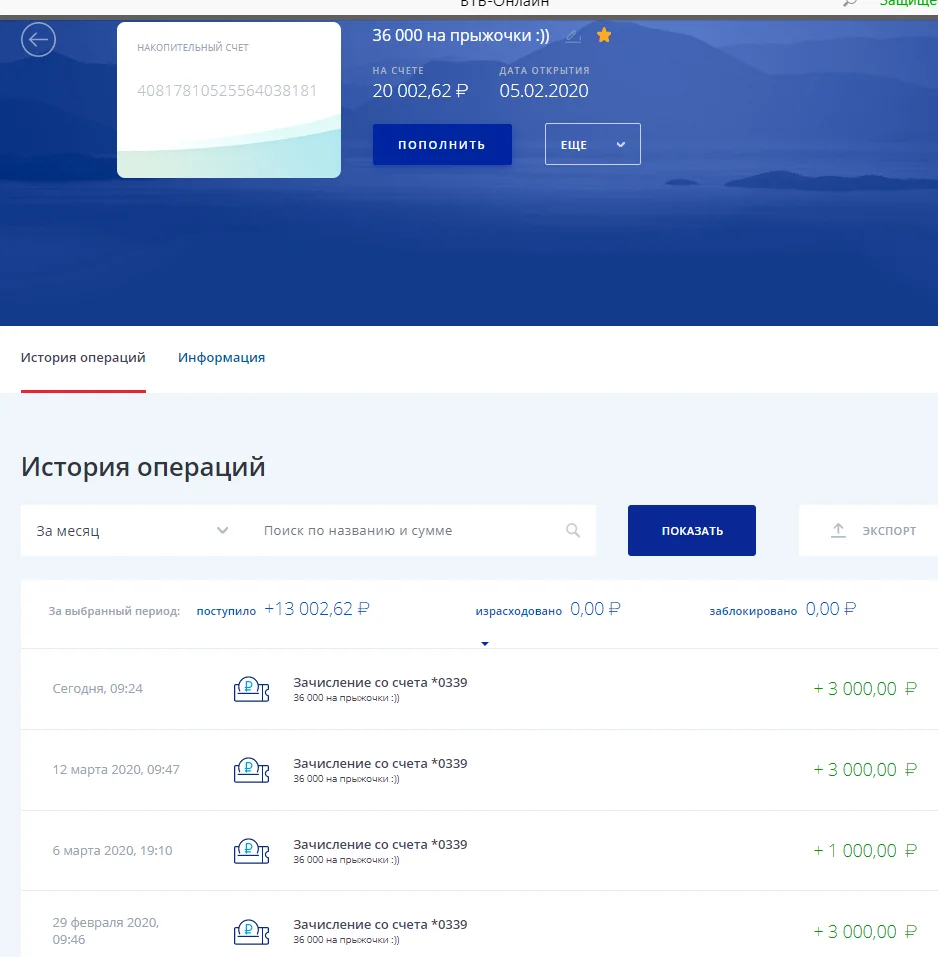The image size is (938, 957).
Task: Click the 'Защищено' link in the top bar
Action: pos(908,4)
